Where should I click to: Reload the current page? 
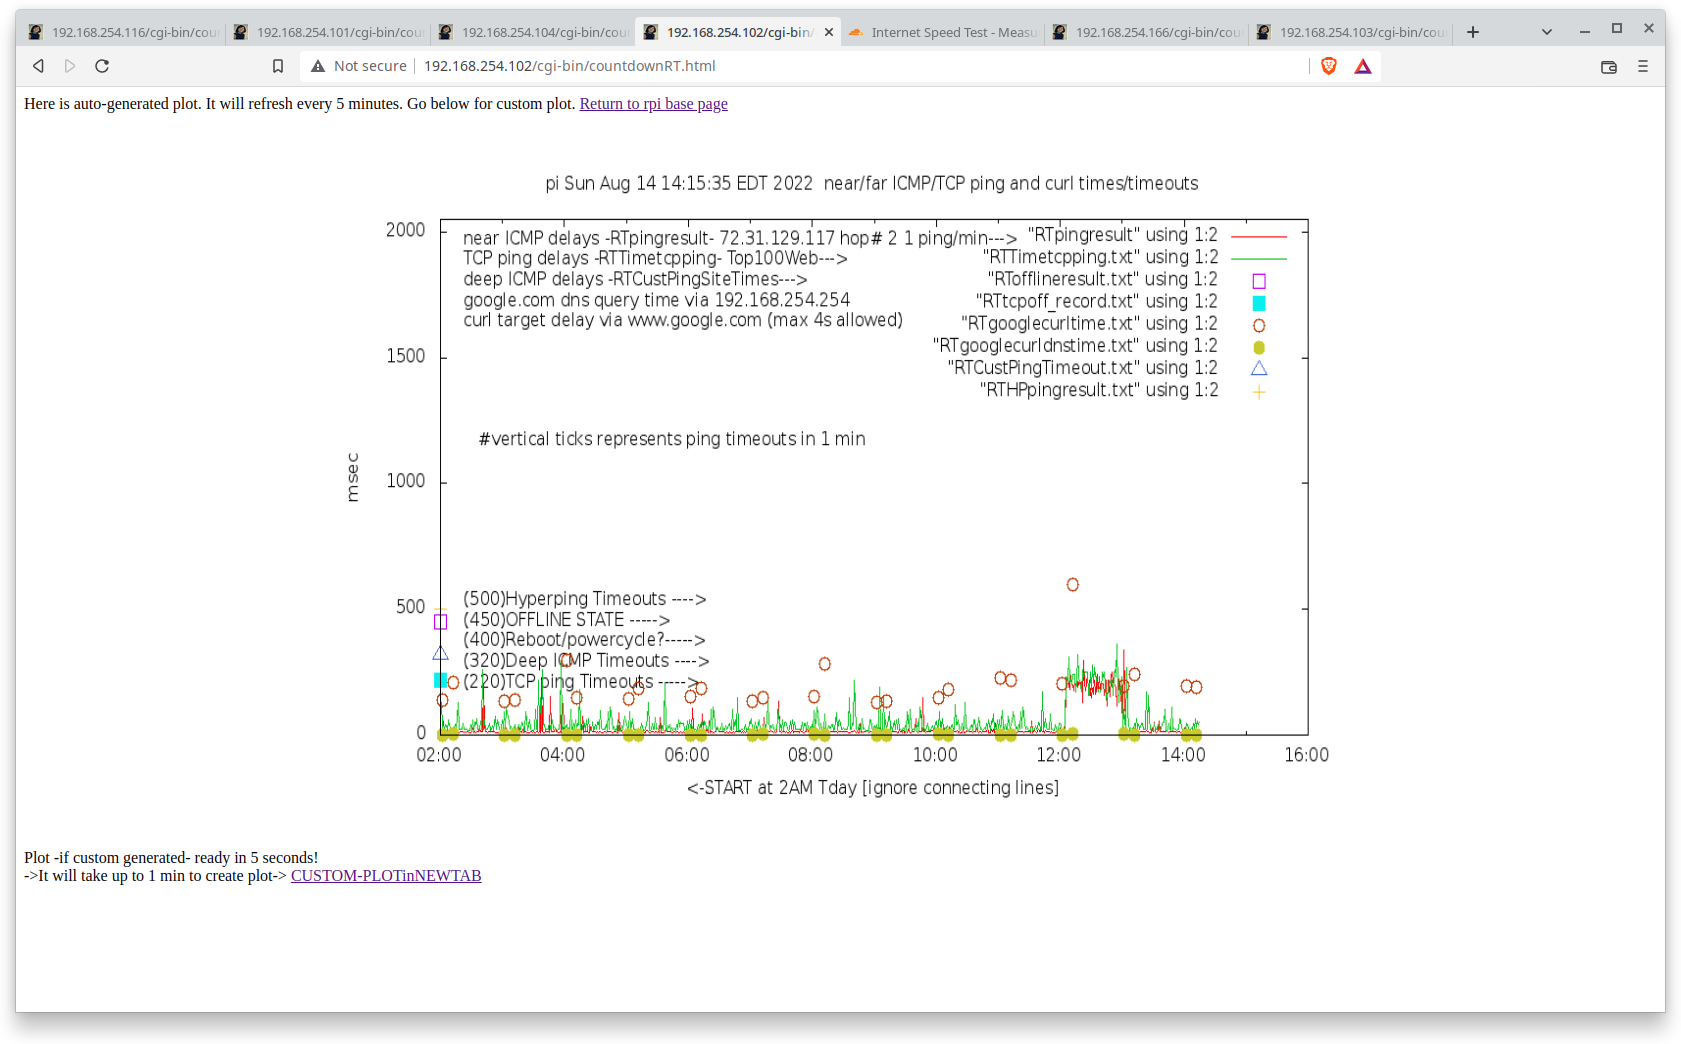(102, 66)
